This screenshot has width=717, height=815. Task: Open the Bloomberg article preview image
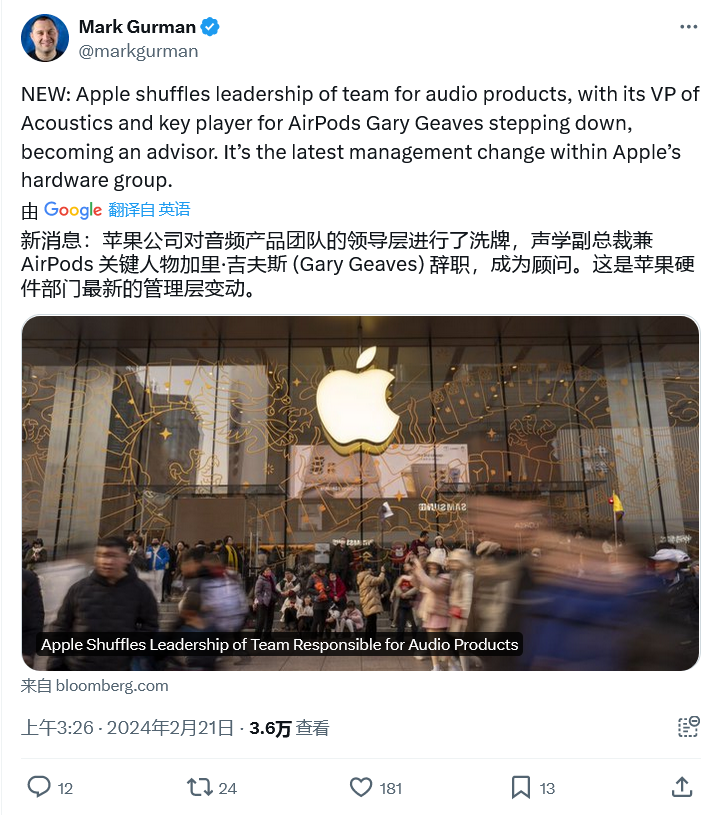360,493
